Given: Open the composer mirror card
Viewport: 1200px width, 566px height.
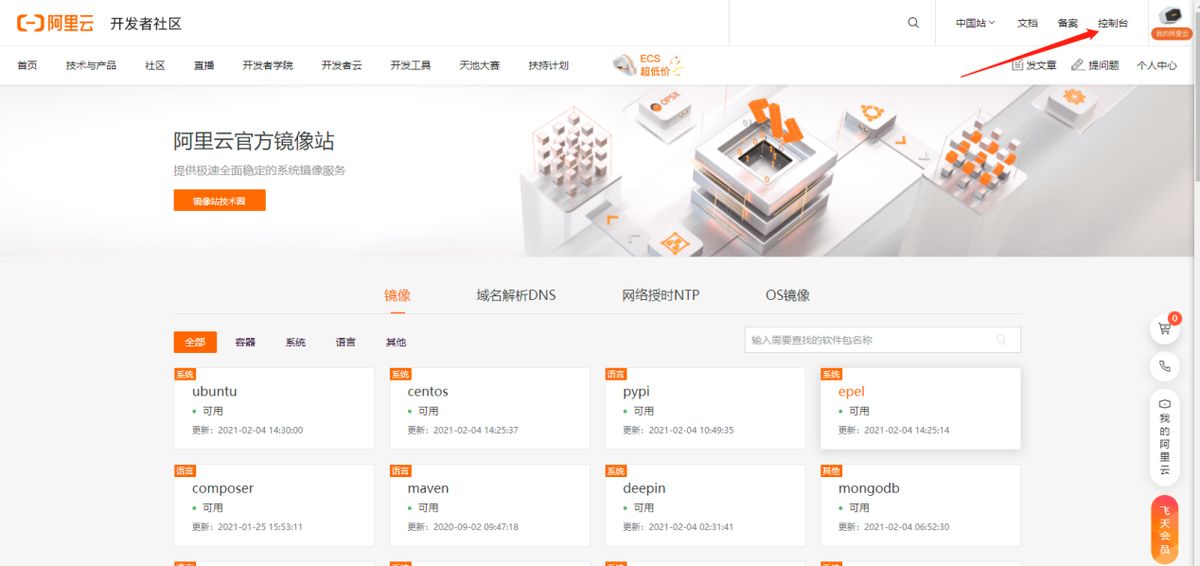Looking at the screenshot, I should [x=274, y=505].
